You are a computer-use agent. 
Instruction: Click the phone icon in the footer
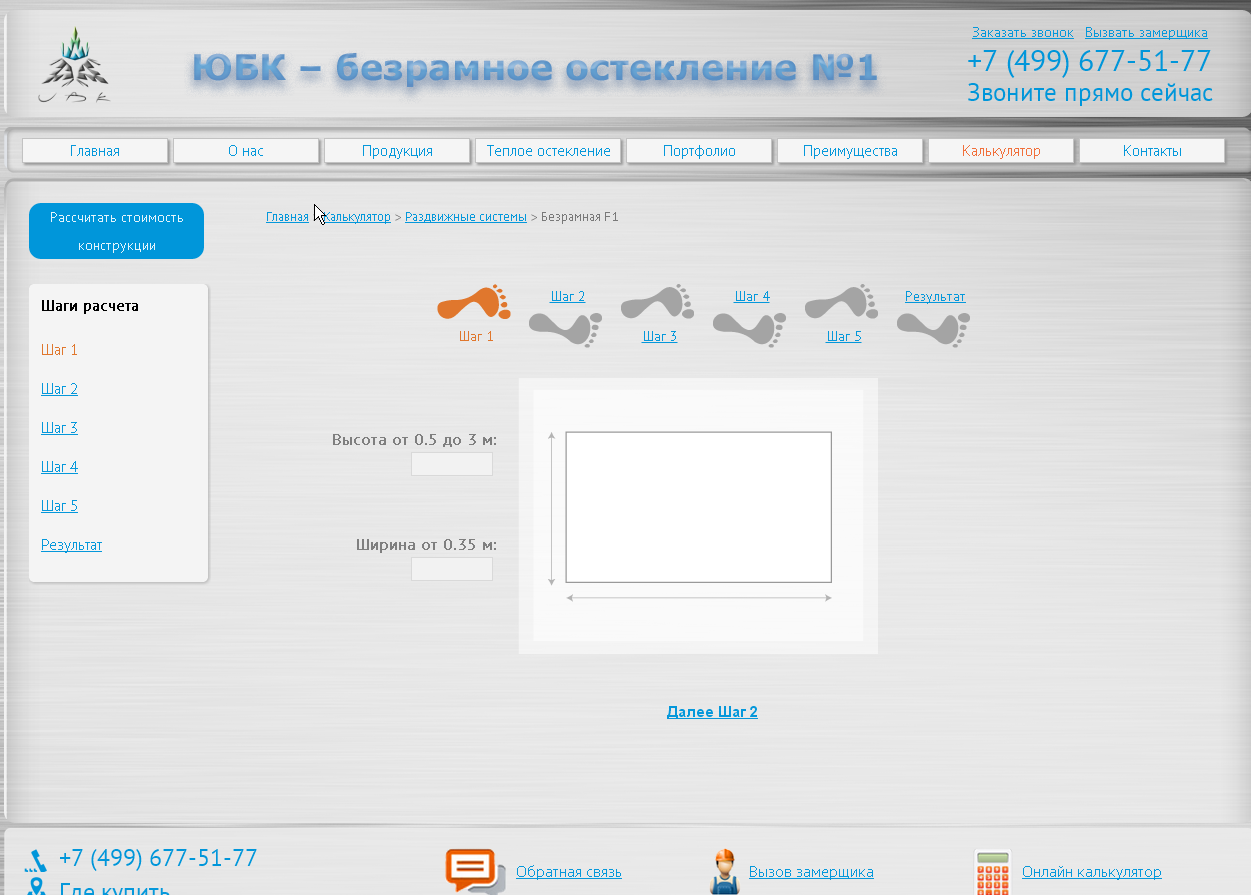coord(35,858)
